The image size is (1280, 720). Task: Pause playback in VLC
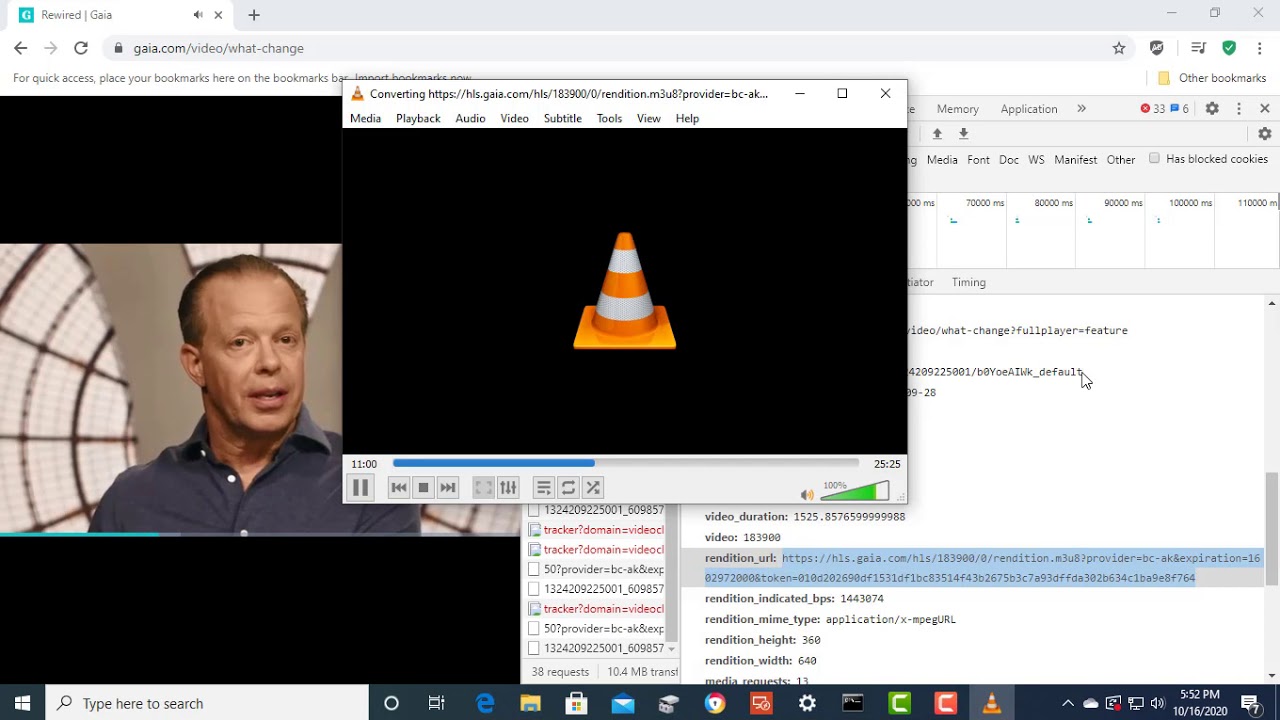click(360, 488)
